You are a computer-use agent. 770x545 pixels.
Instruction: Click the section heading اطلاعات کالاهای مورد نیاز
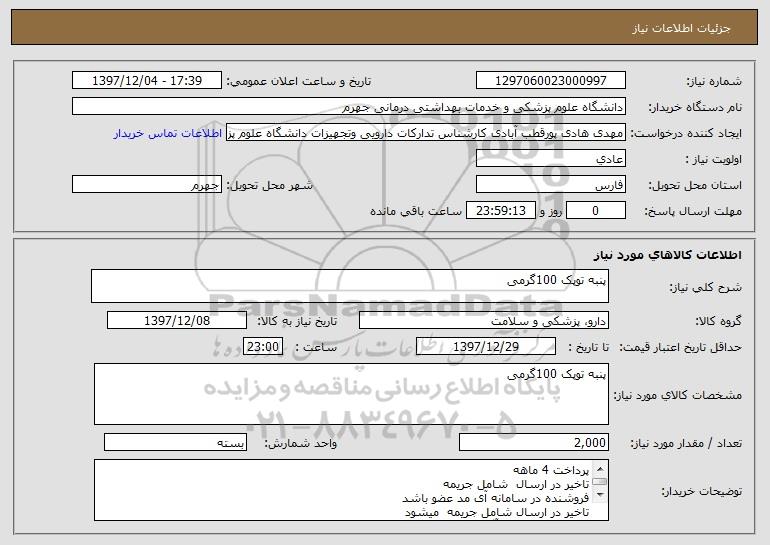click(667, 255)
